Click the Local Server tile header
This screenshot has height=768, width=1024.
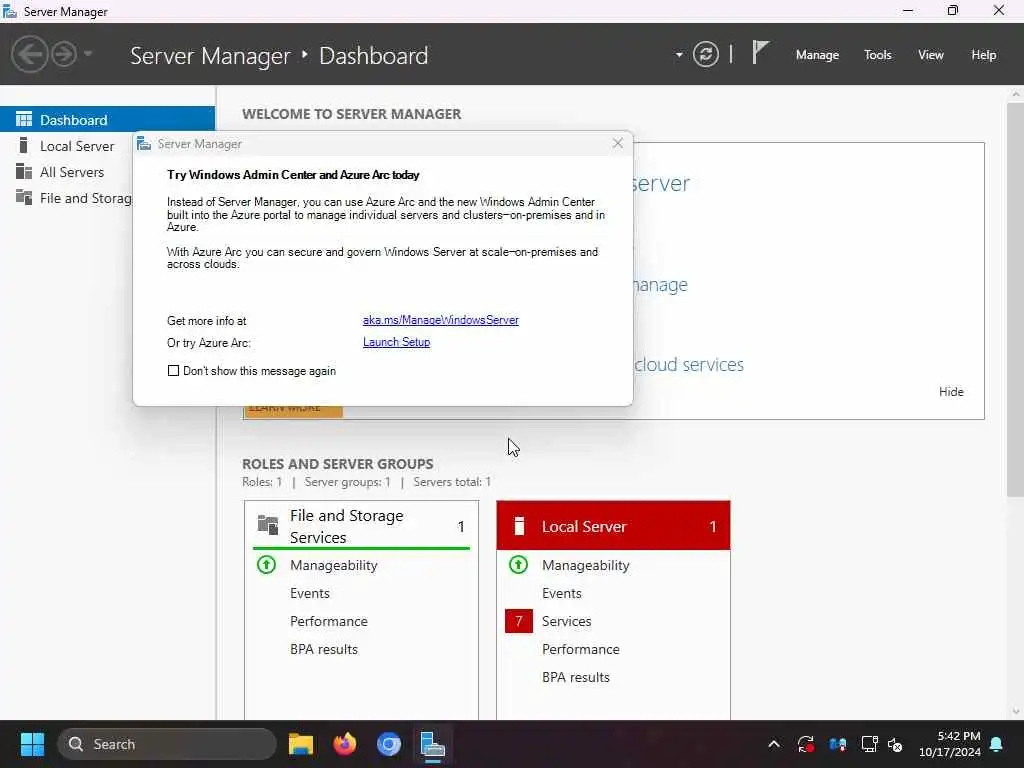click(x=613, y=526)
